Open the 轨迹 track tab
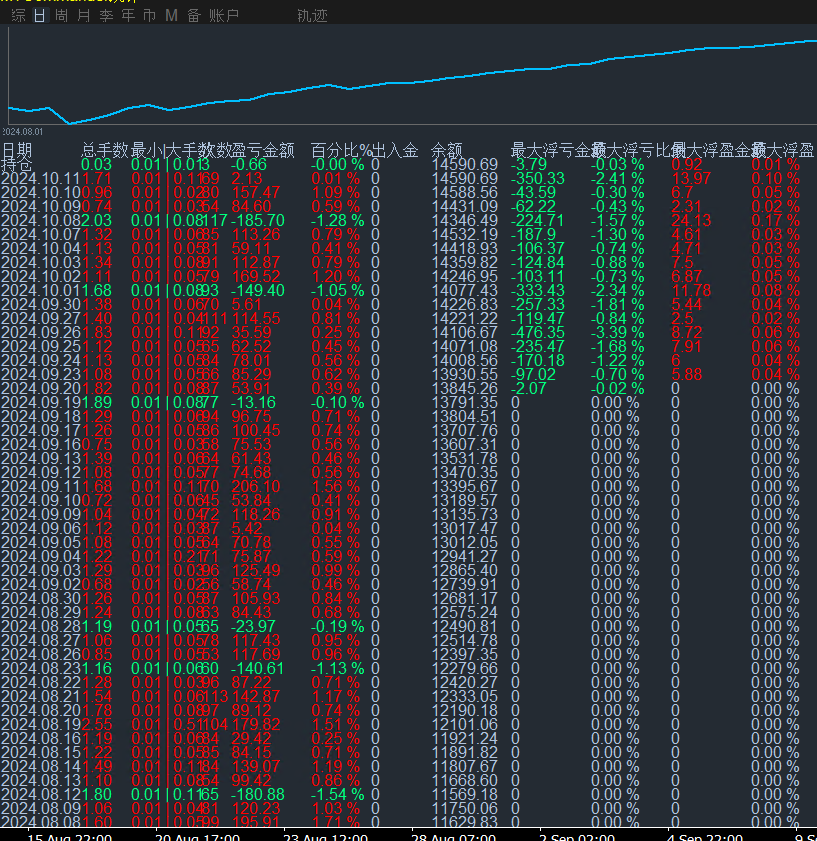Viewport: 817px width, 841px height. click(x=312, y=16)
